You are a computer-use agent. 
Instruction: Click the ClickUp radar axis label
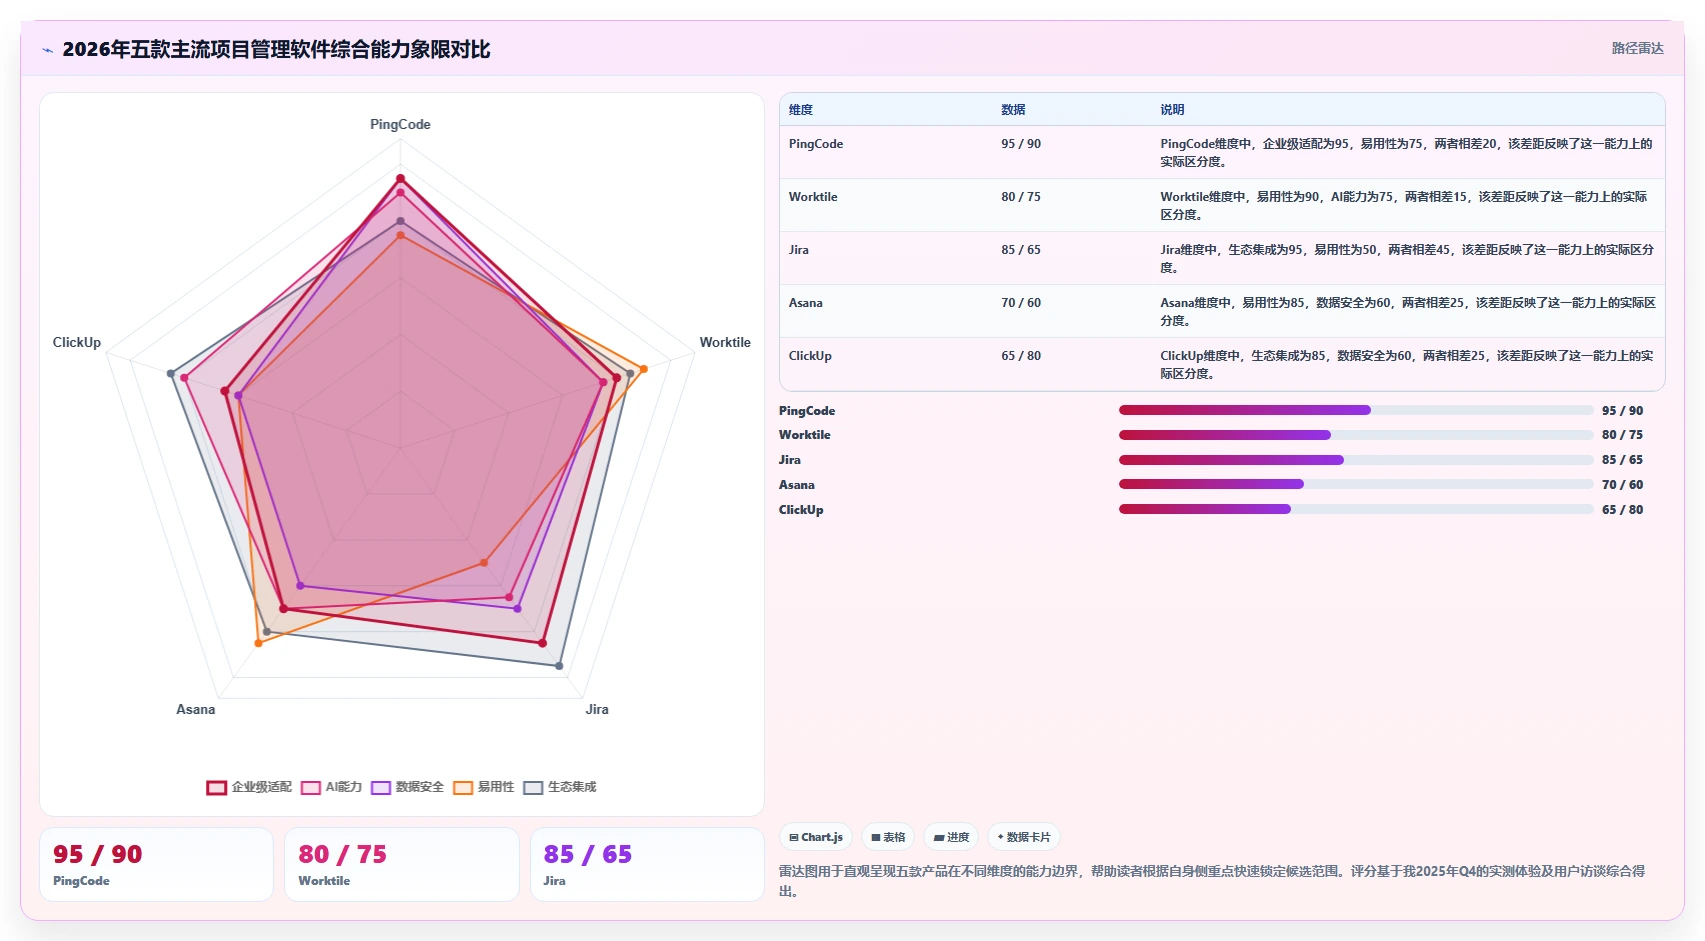tap(77, 342)
